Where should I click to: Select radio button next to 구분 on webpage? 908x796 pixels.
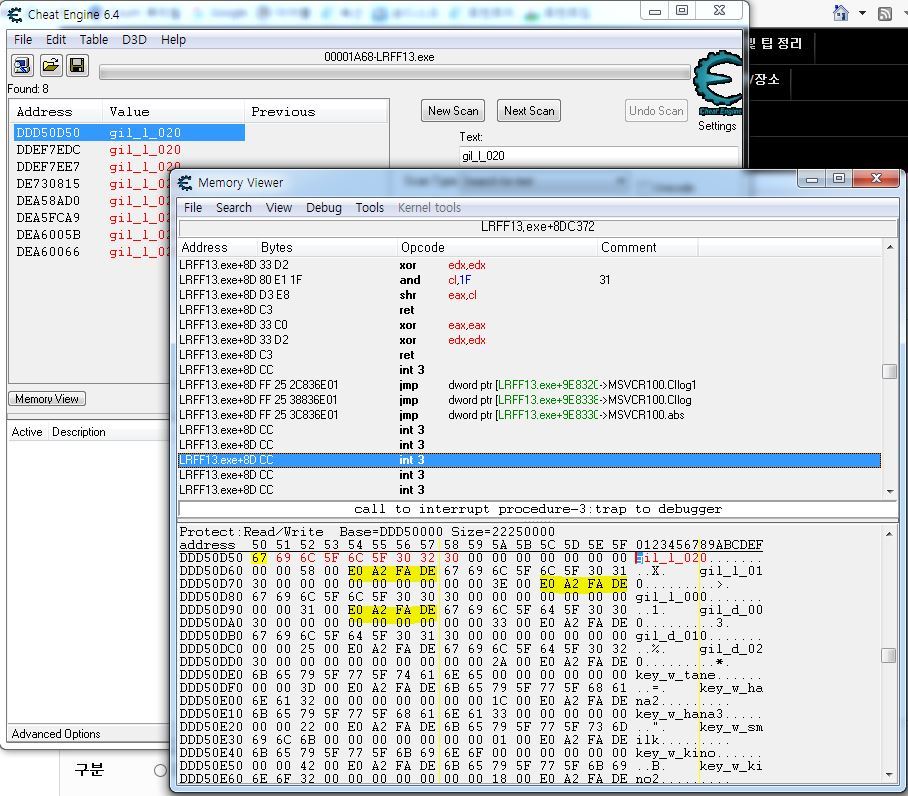(x=160, y=770)
